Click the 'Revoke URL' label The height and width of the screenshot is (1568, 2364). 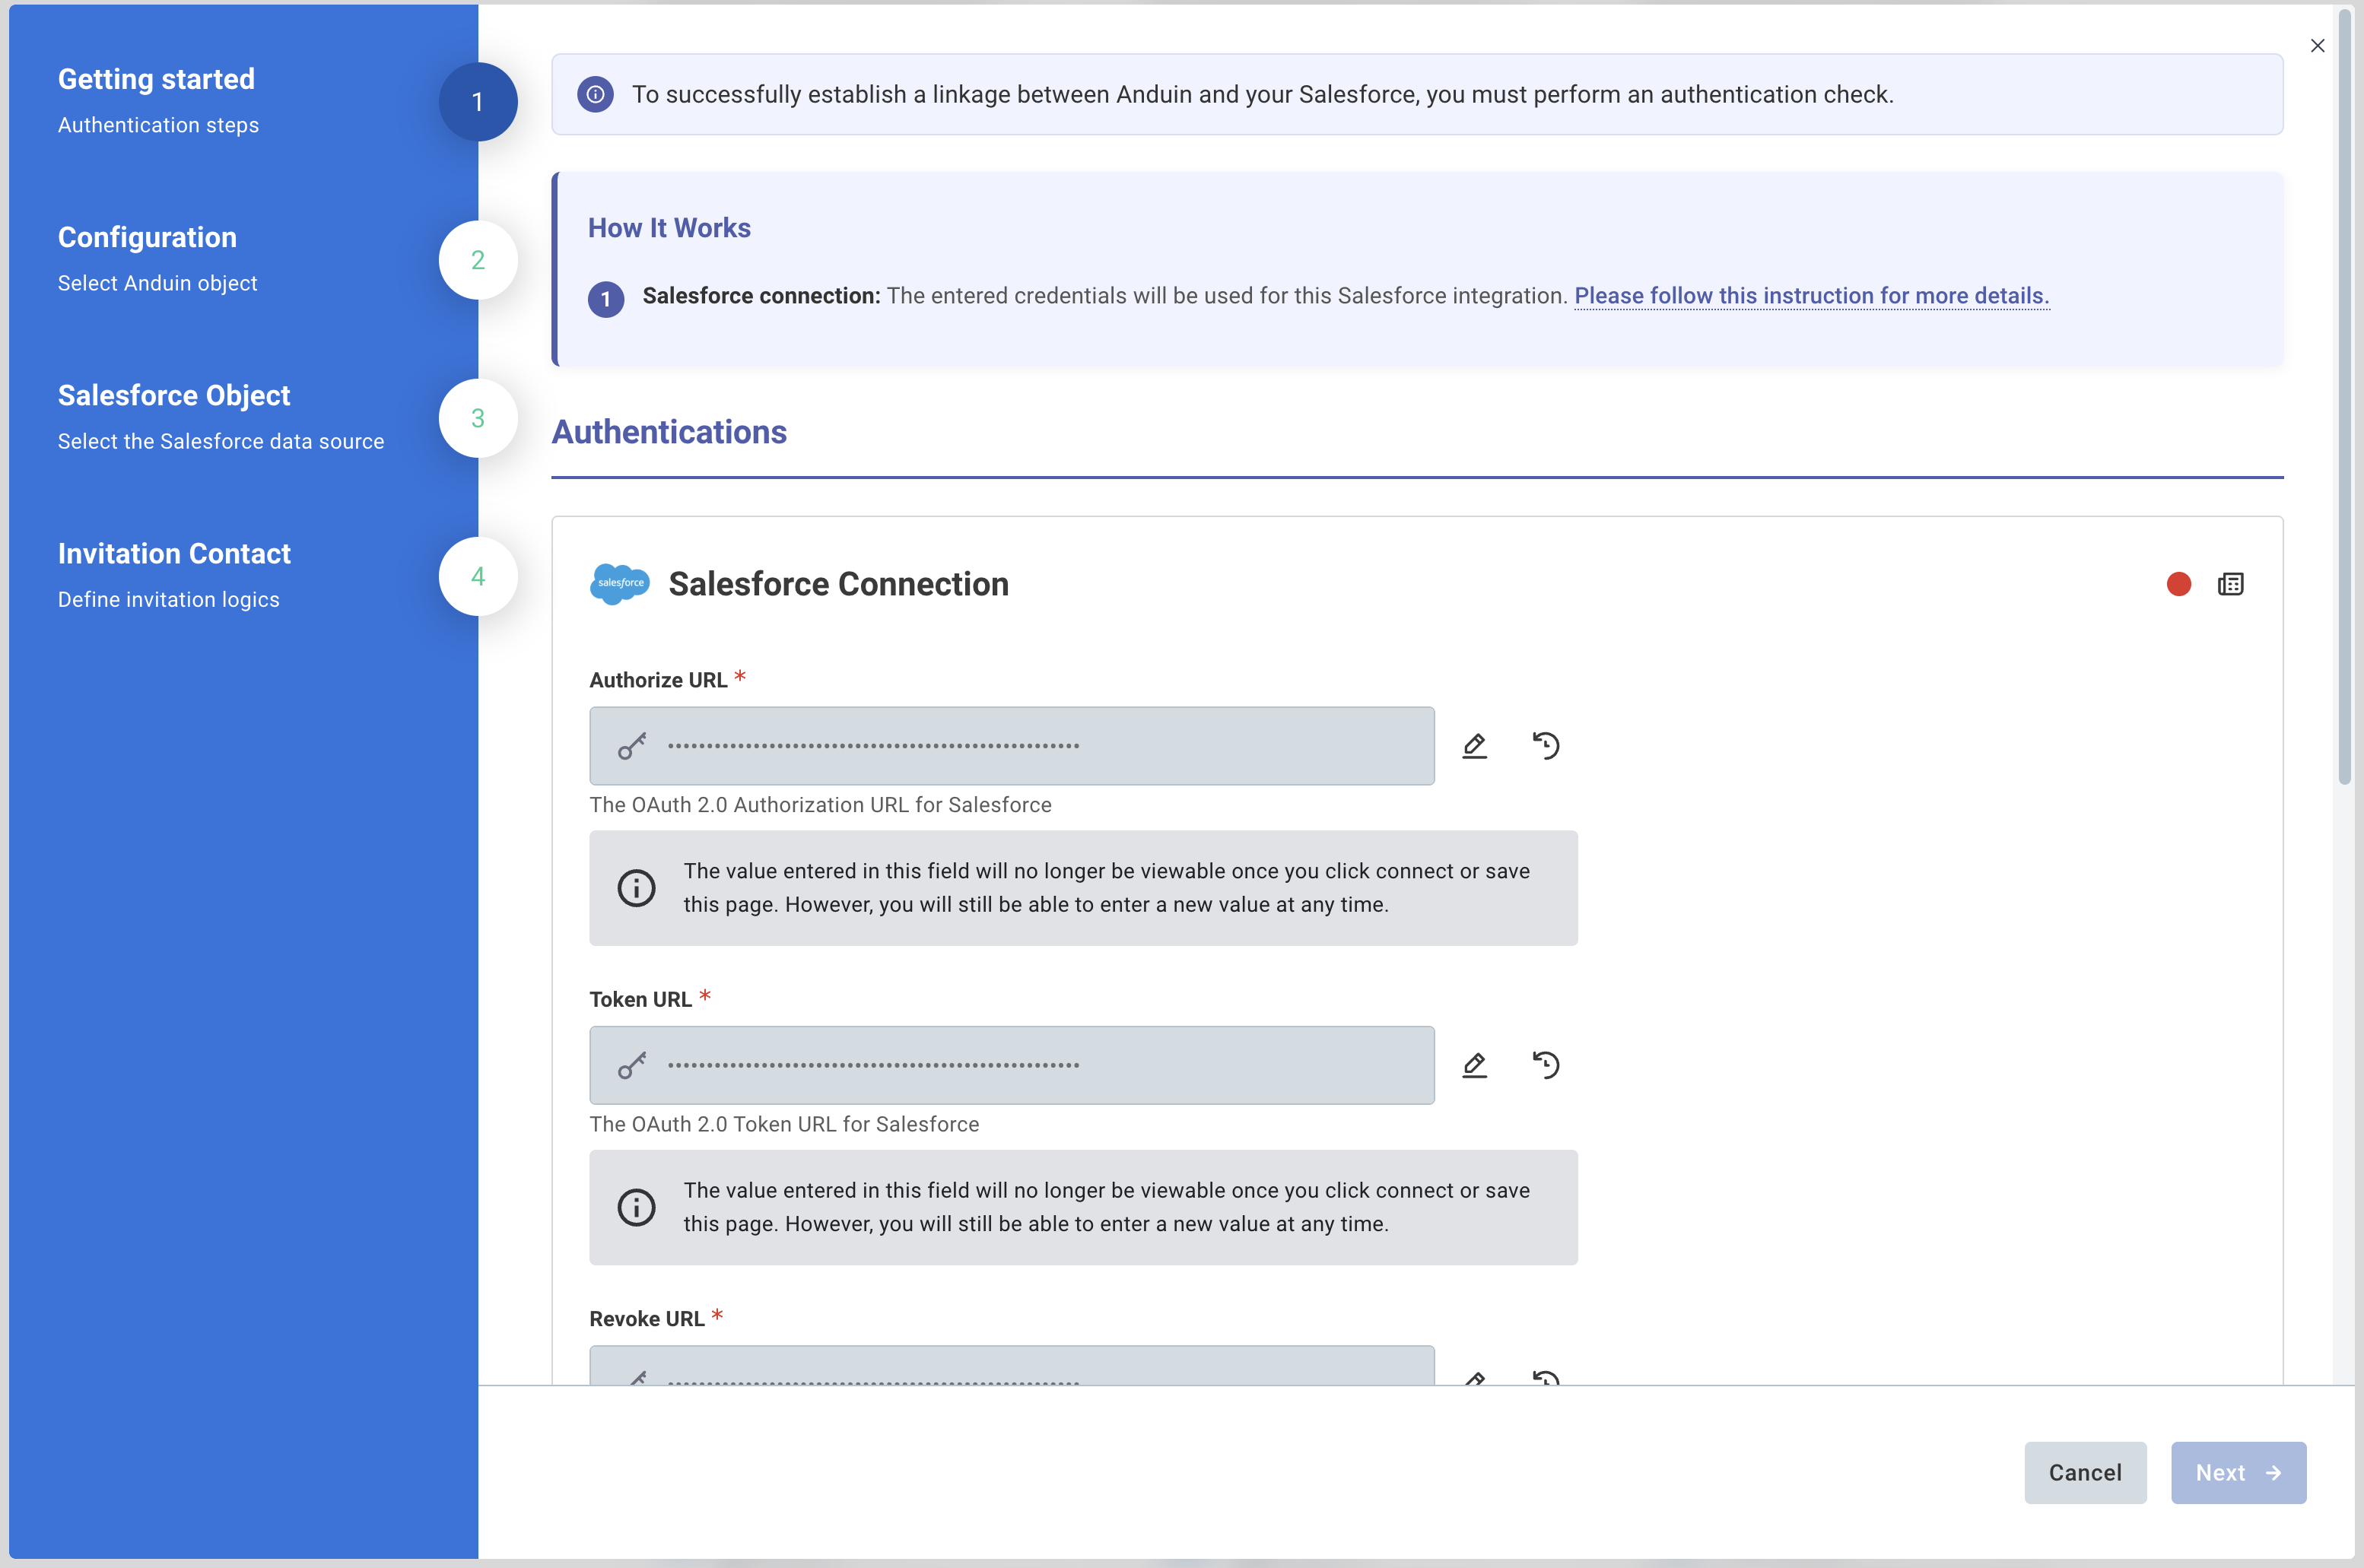click(646, 1319)
